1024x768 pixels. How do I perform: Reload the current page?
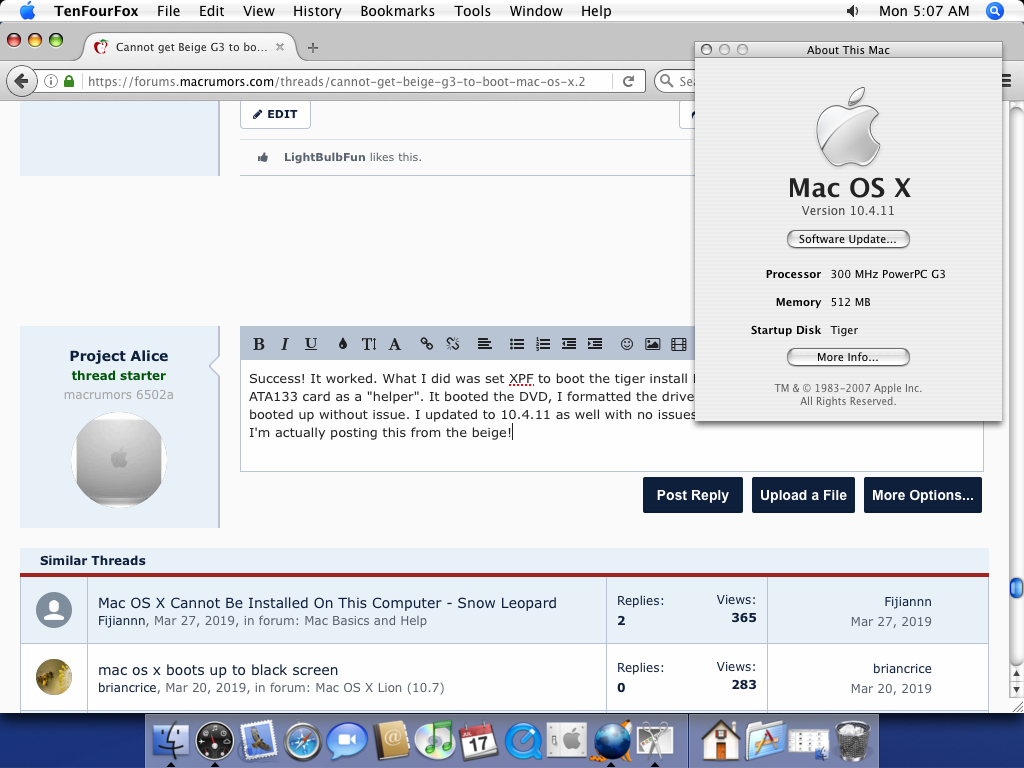tap(628, 81)
